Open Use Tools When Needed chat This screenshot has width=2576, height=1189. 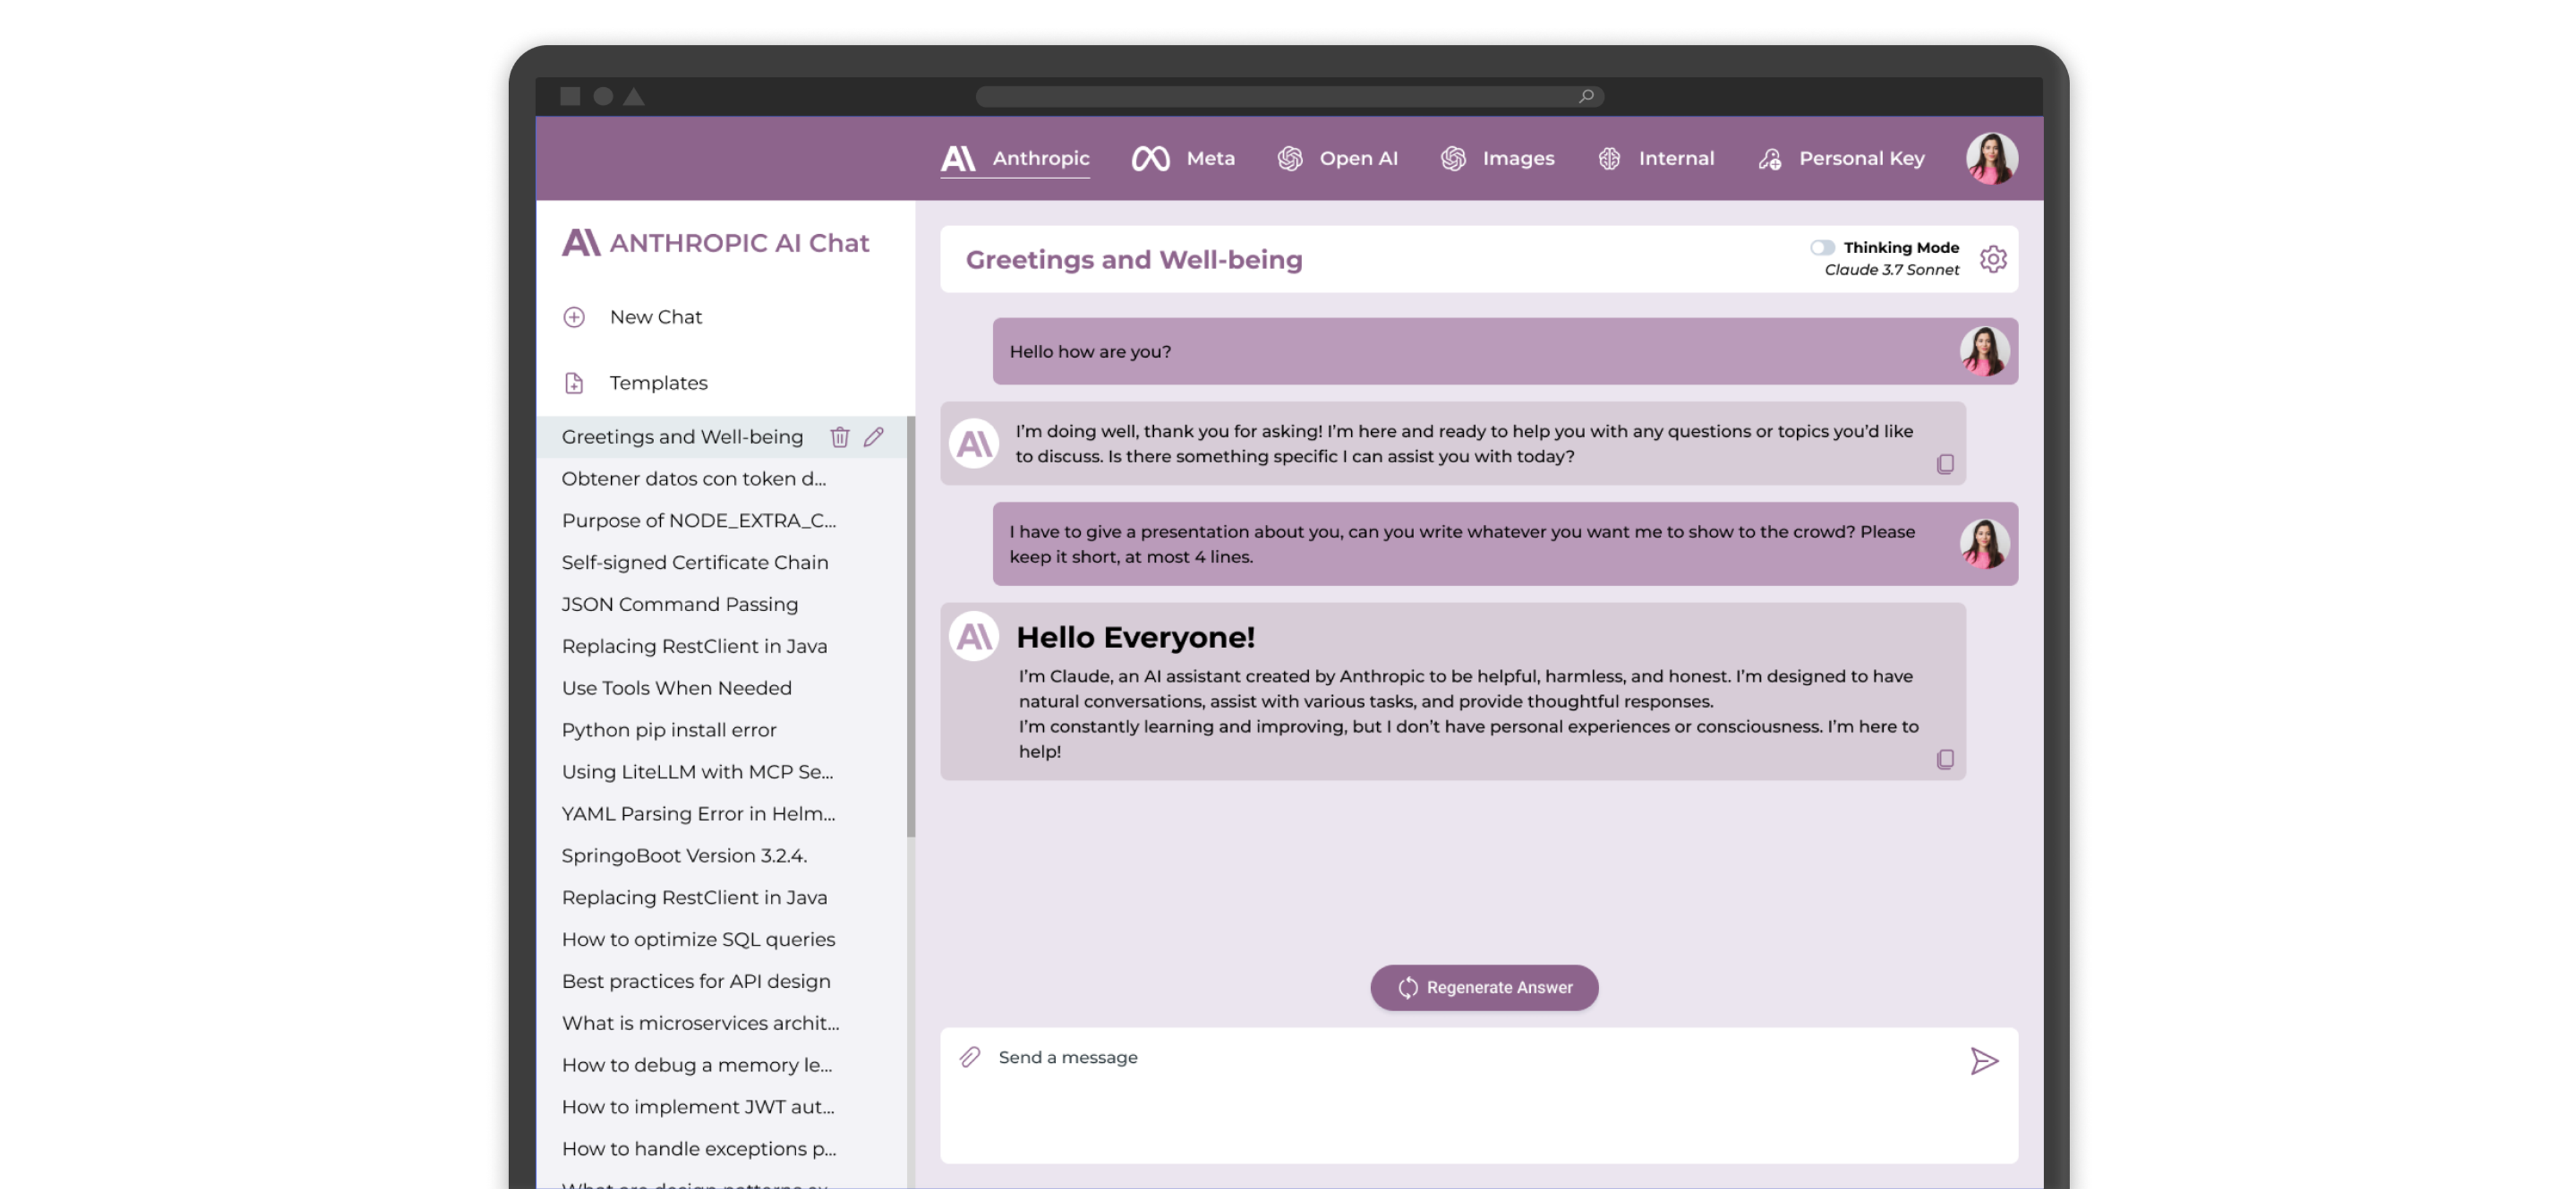pyautogui.click(x=676, y=688)
